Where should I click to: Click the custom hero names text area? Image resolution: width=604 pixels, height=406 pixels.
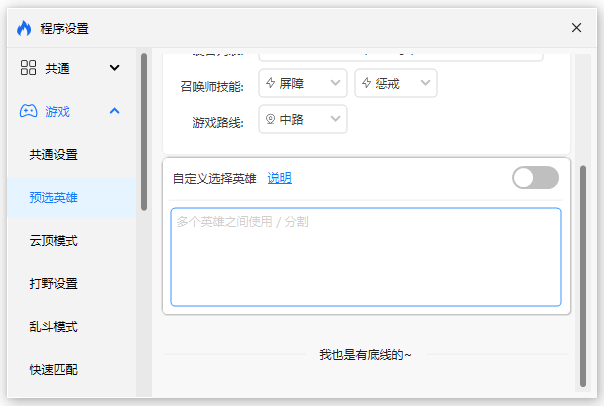366,257
